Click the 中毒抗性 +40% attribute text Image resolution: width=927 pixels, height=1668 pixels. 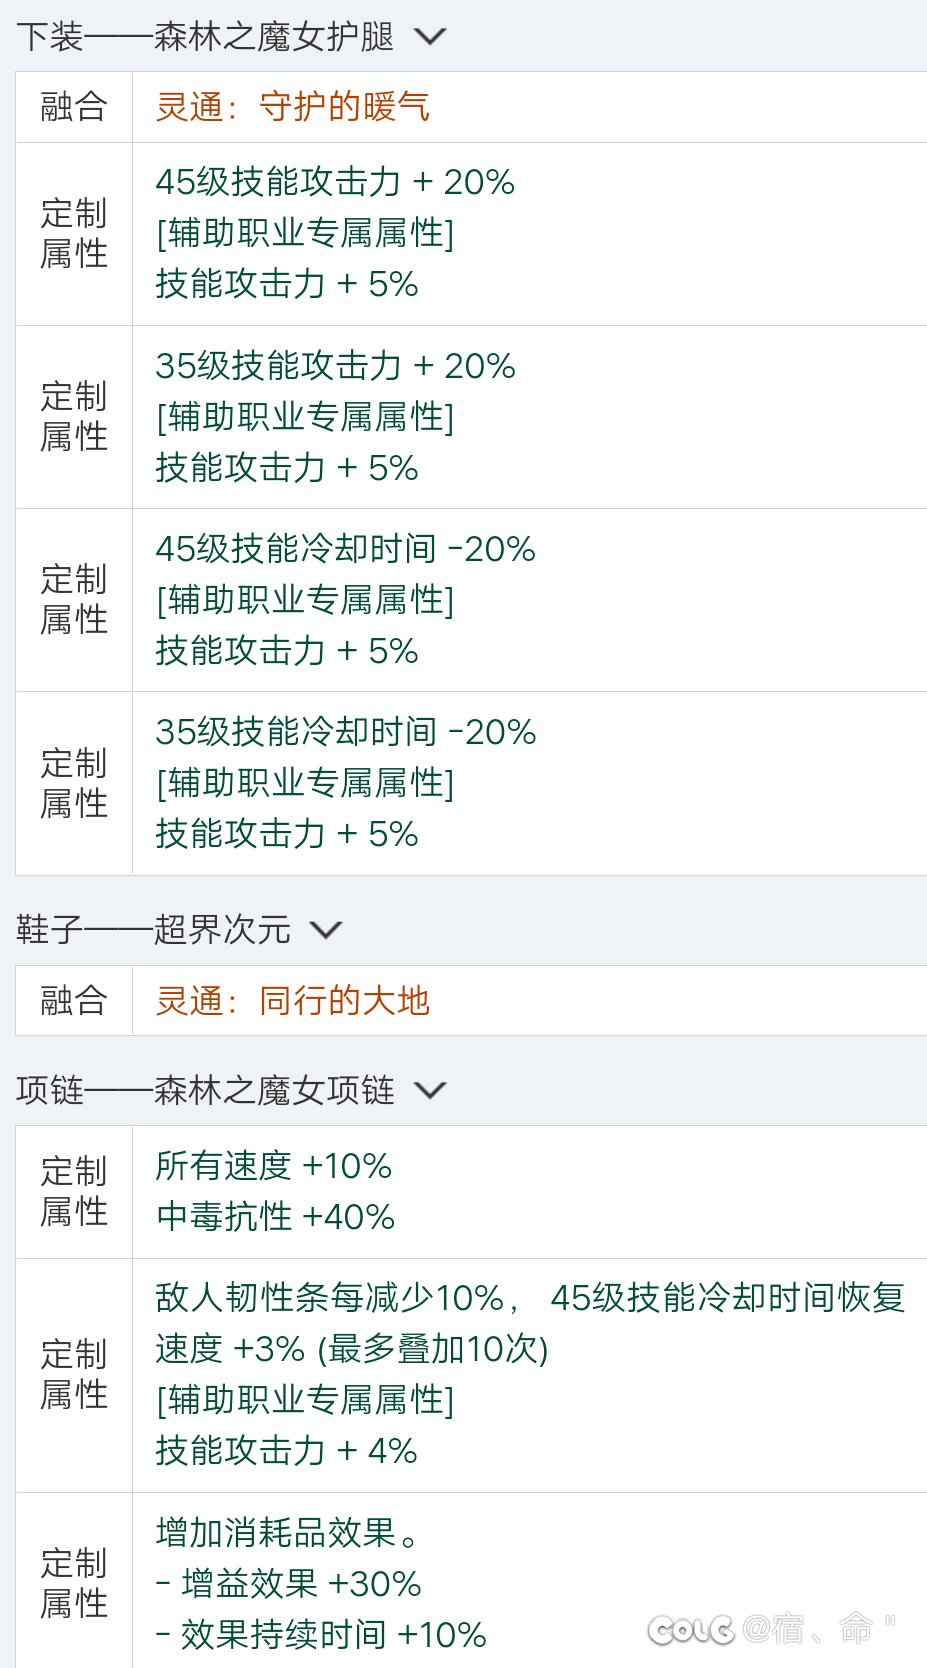276,1217
